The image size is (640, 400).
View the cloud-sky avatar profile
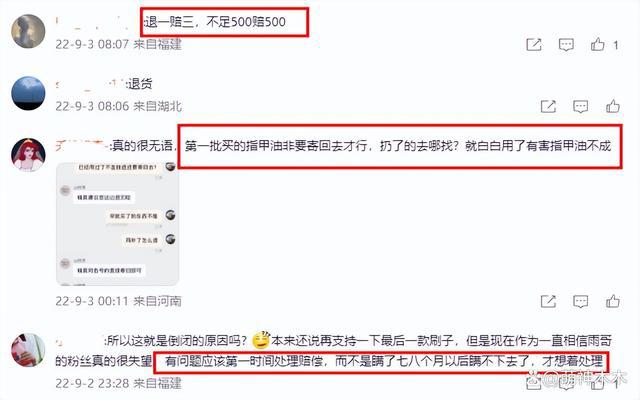click(x=28, y=31)
